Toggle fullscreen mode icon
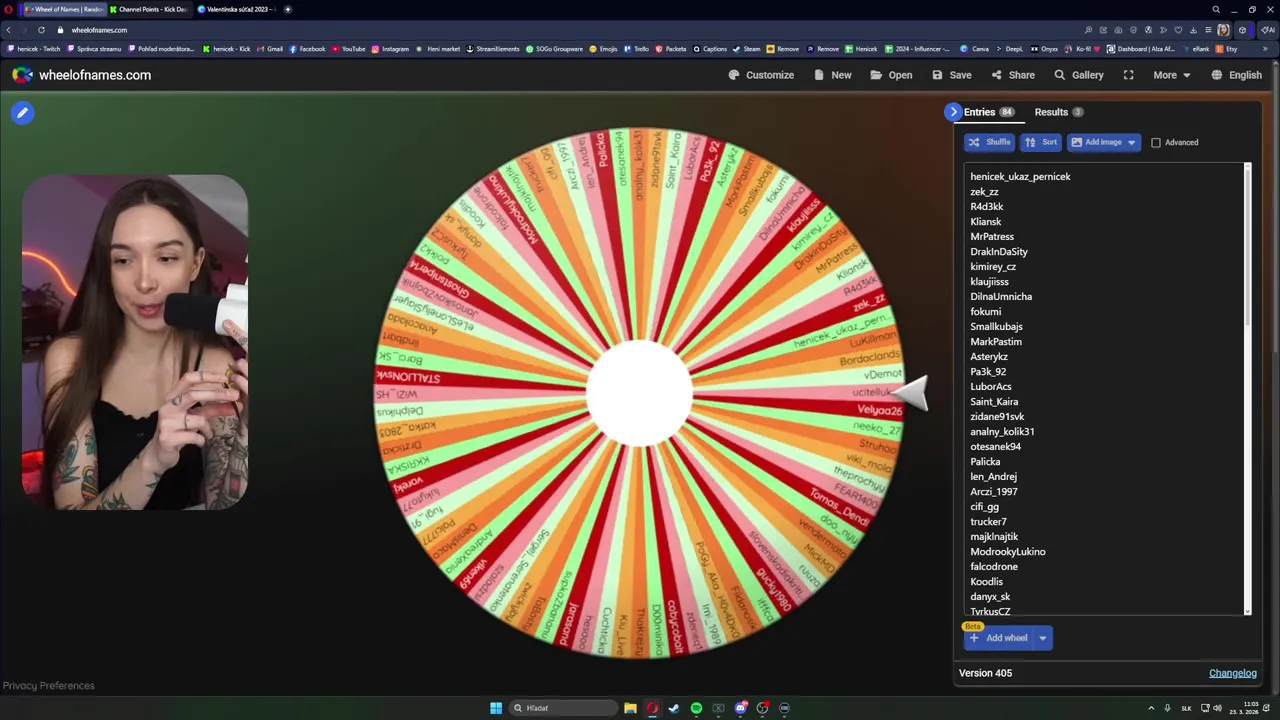Image resolution: width=1280 pixels, height=720 pixels. (x=1128, y=75)
